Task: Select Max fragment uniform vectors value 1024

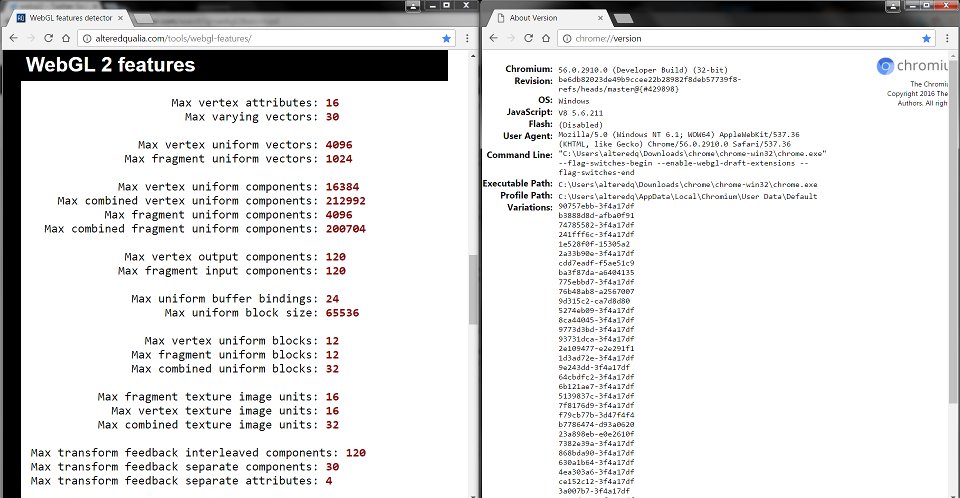Action: 339,159
